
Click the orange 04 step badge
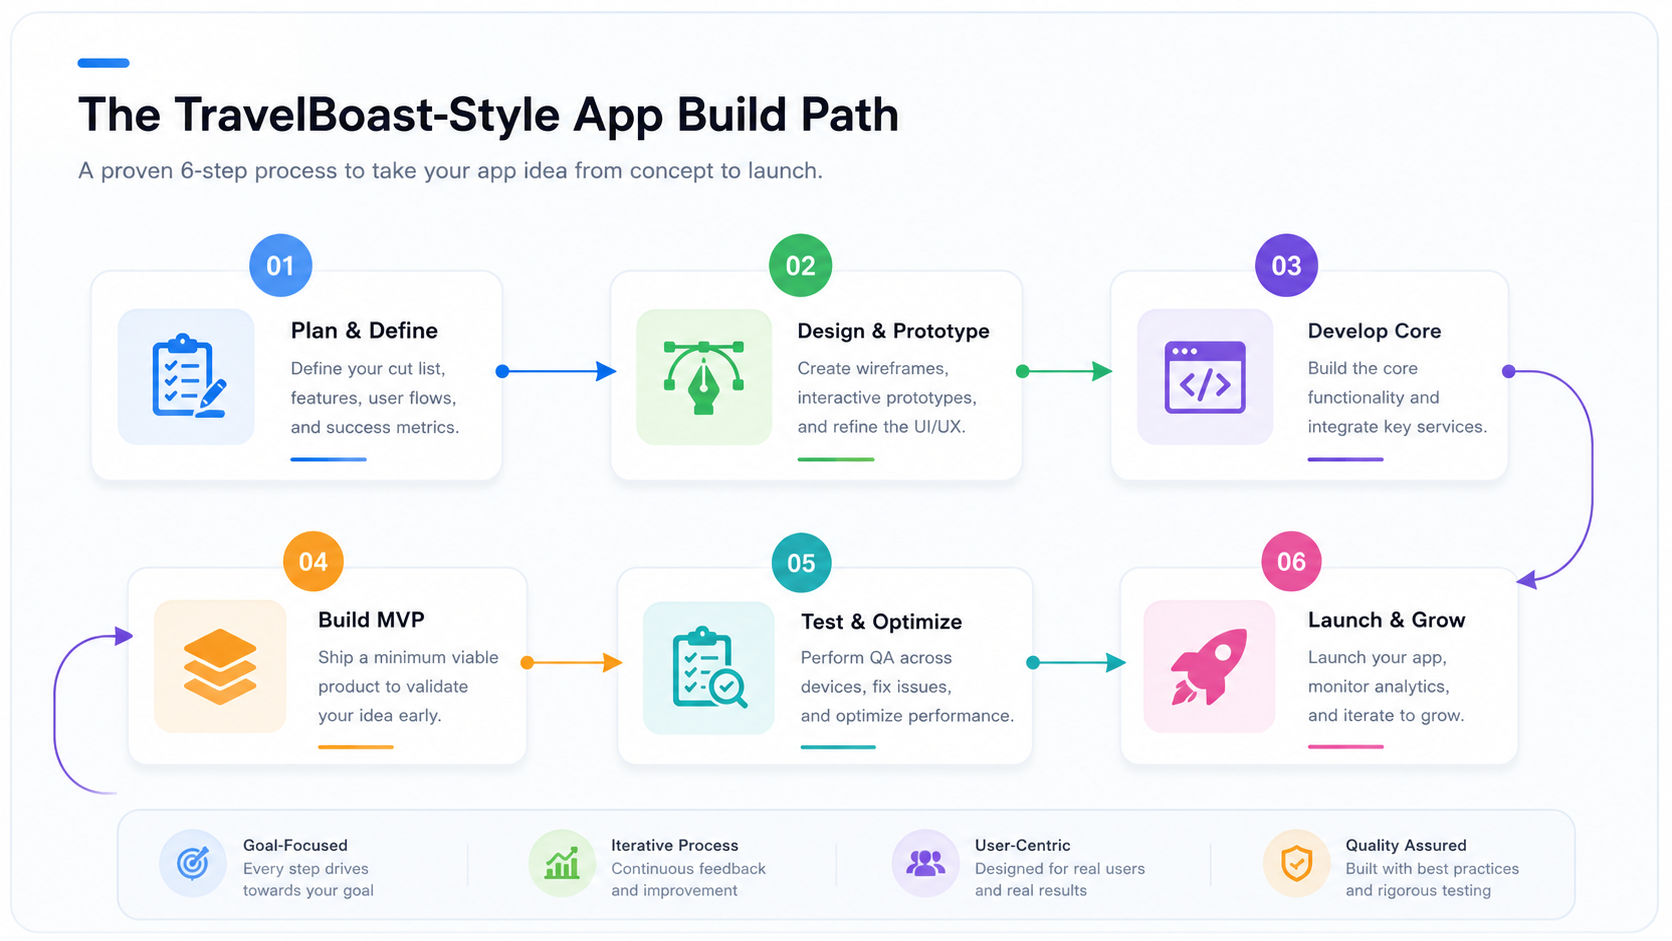(313, 561)
